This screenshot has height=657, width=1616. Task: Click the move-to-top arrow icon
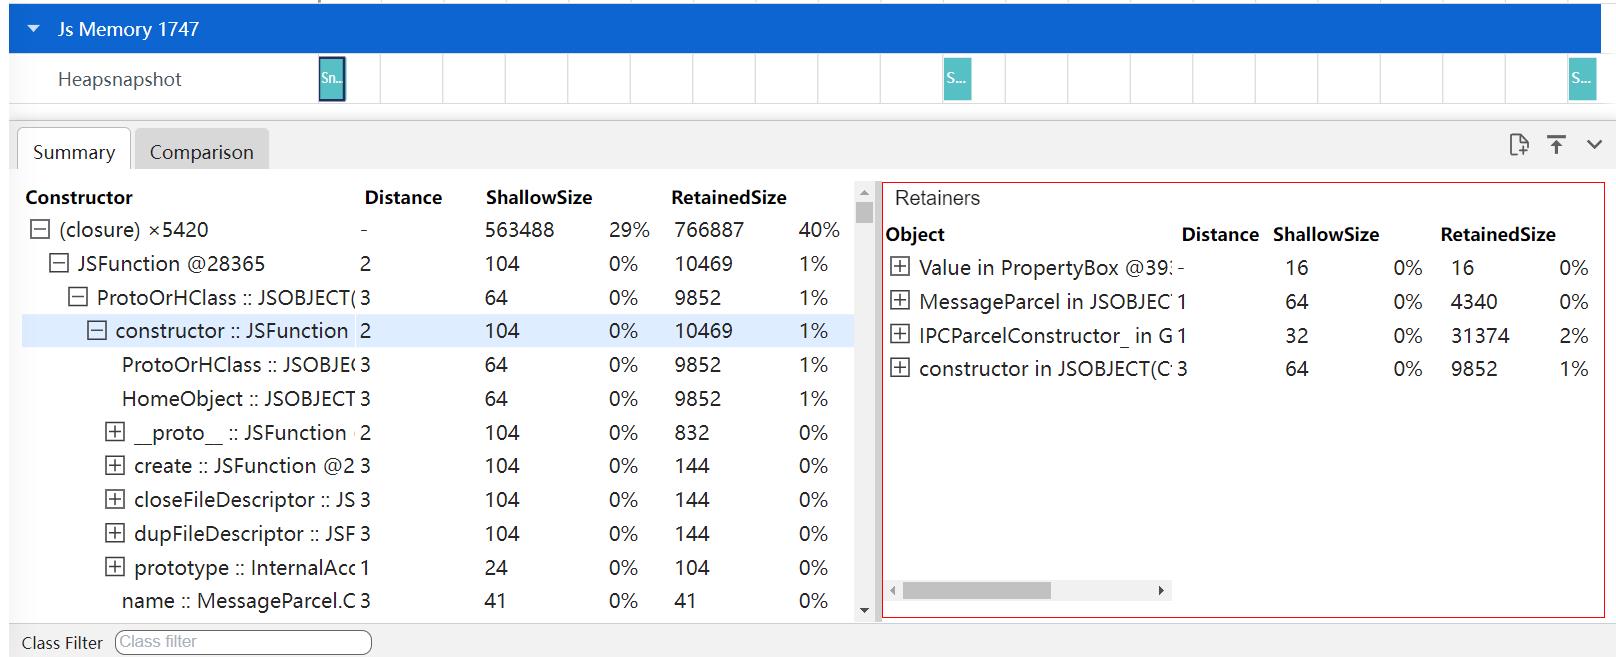coord(1556,145)
